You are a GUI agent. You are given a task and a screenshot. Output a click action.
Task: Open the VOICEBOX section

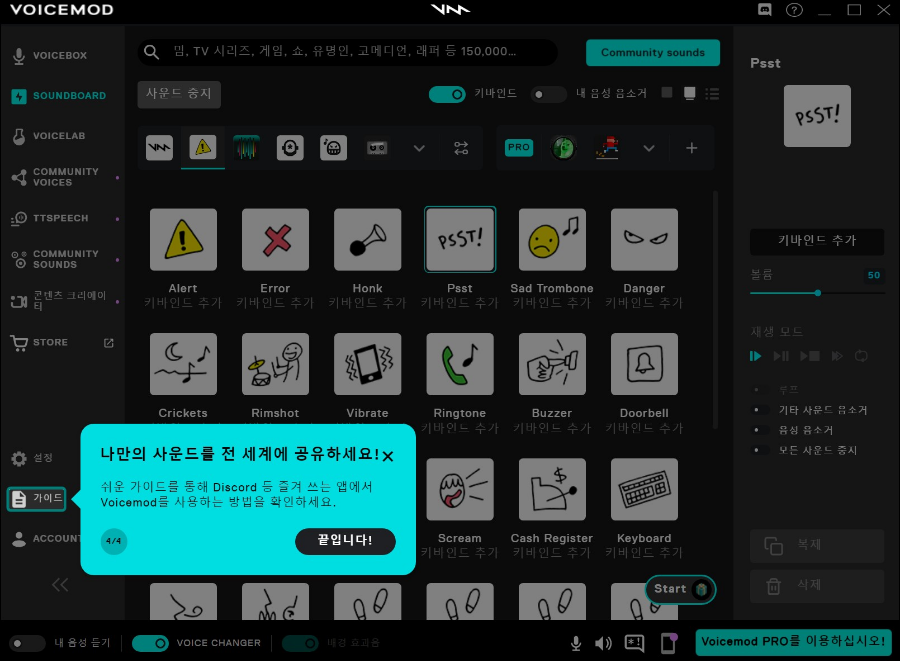pyautogui.click(x=62, y=56)
